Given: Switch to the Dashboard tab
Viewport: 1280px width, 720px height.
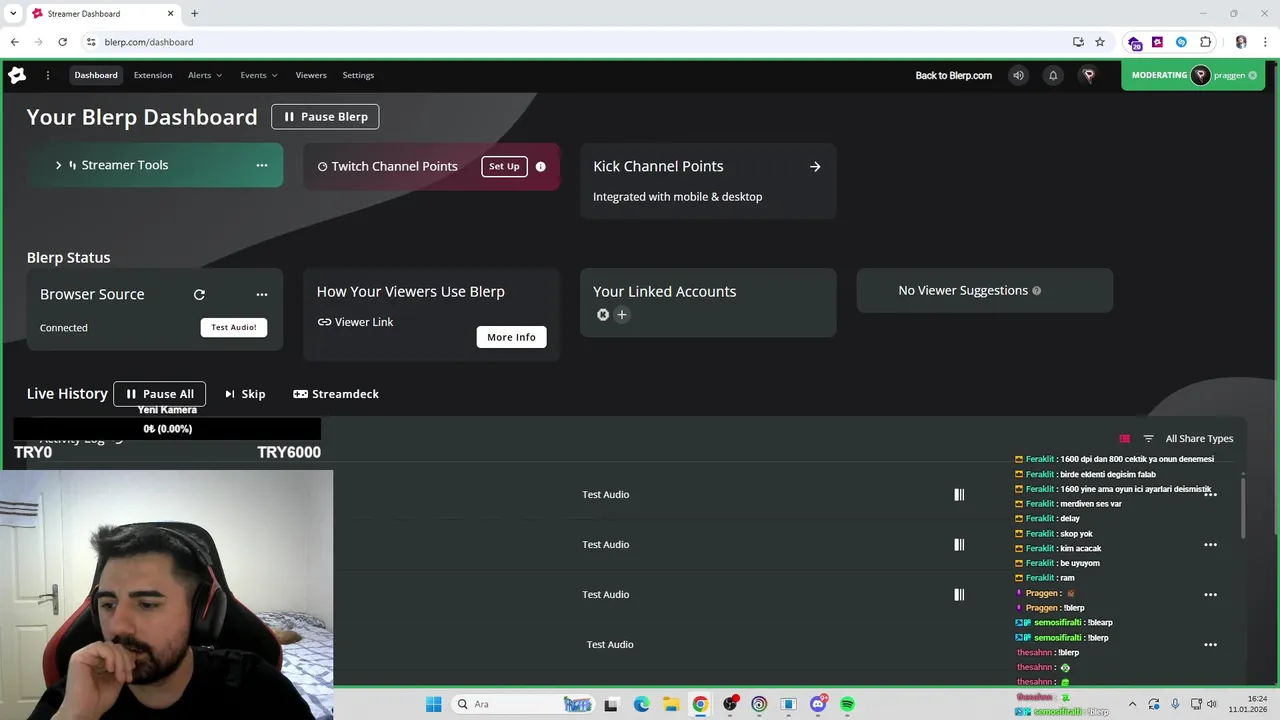Looking at the screenshot, I should 96,75.
